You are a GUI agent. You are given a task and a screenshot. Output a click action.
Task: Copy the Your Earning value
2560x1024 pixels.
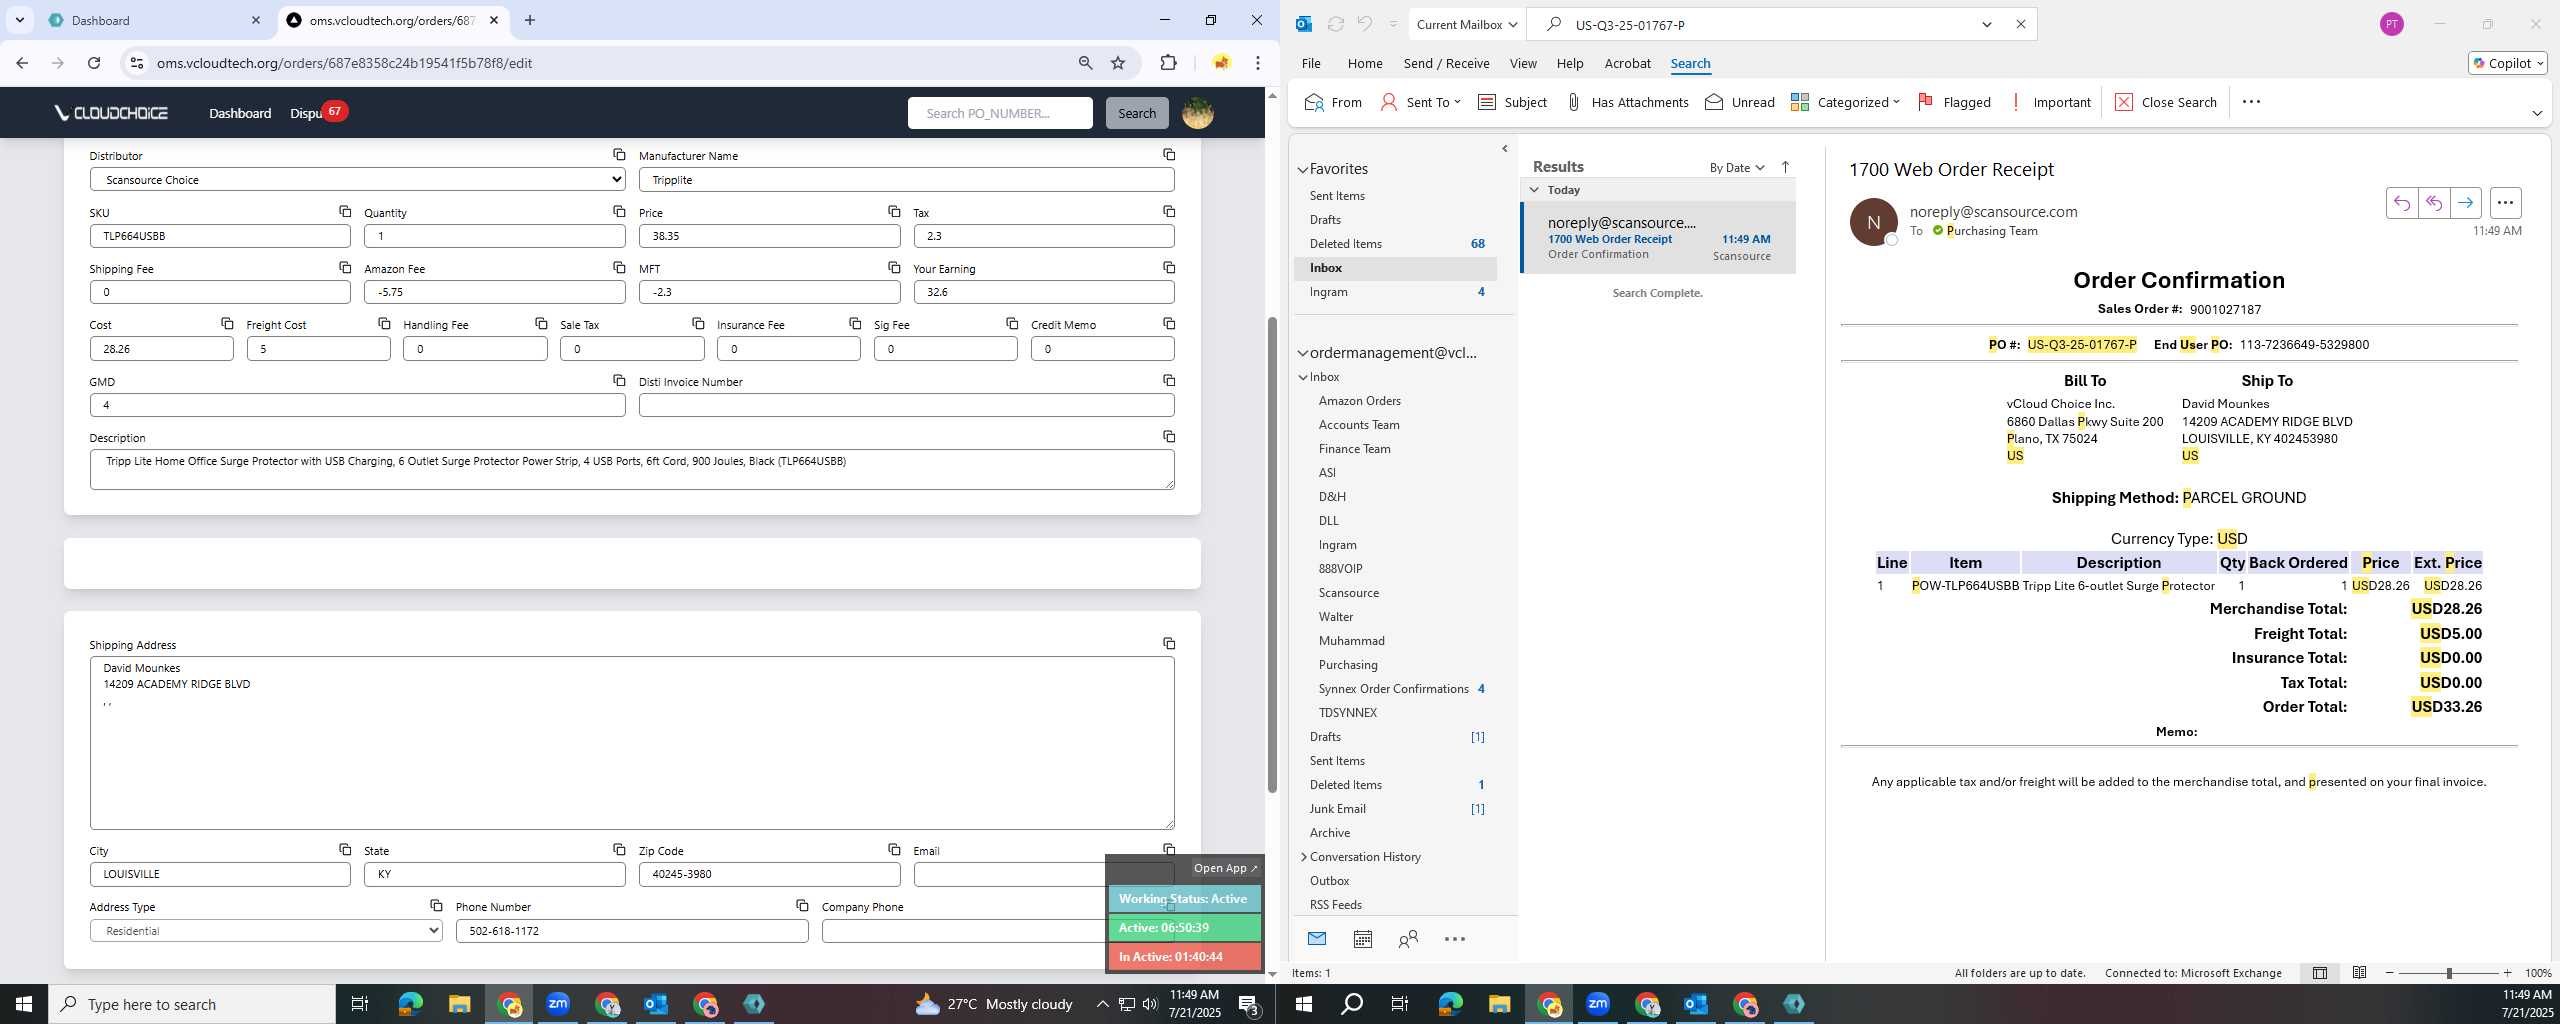[1169, 267]
